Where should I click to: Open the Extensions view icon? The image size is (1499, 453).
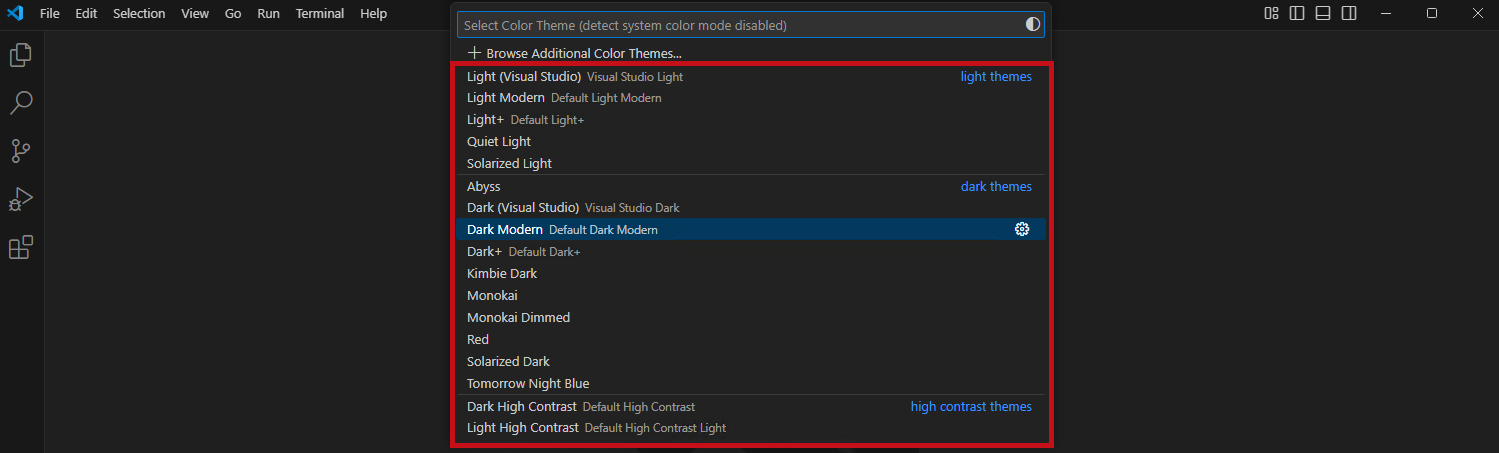click(x=21, y=247)
